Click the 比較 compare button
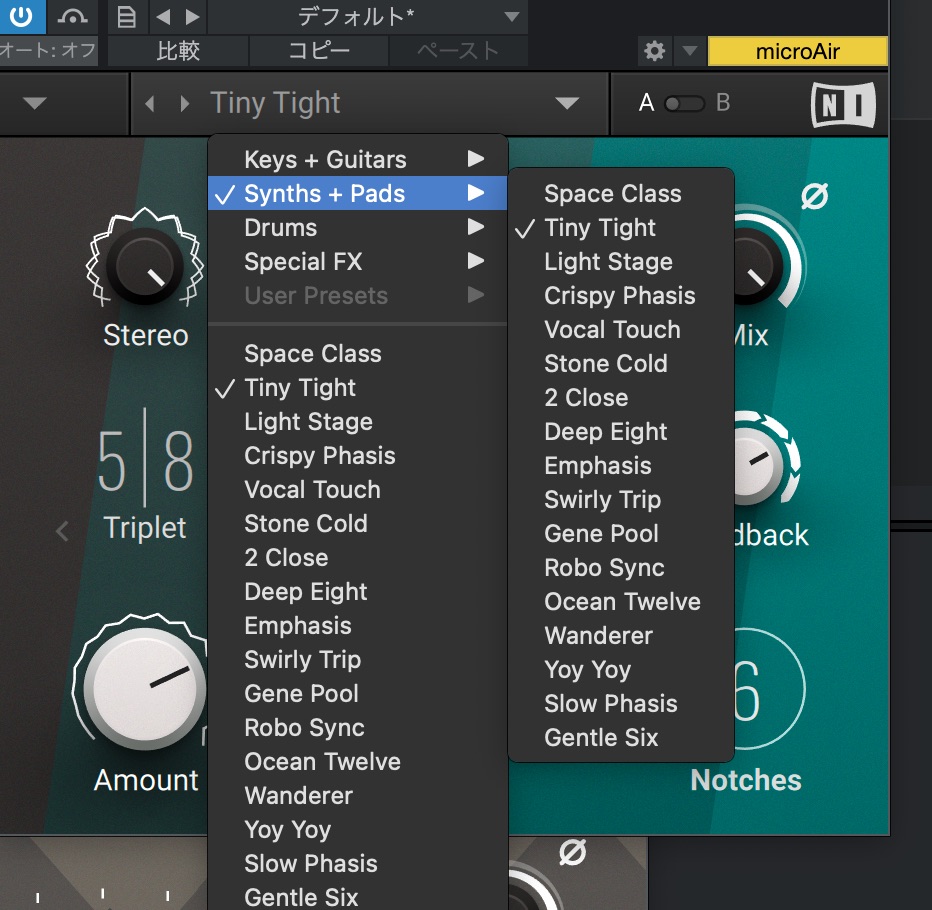The width and height of the screenshot is (932, 910). pos(179,51)
